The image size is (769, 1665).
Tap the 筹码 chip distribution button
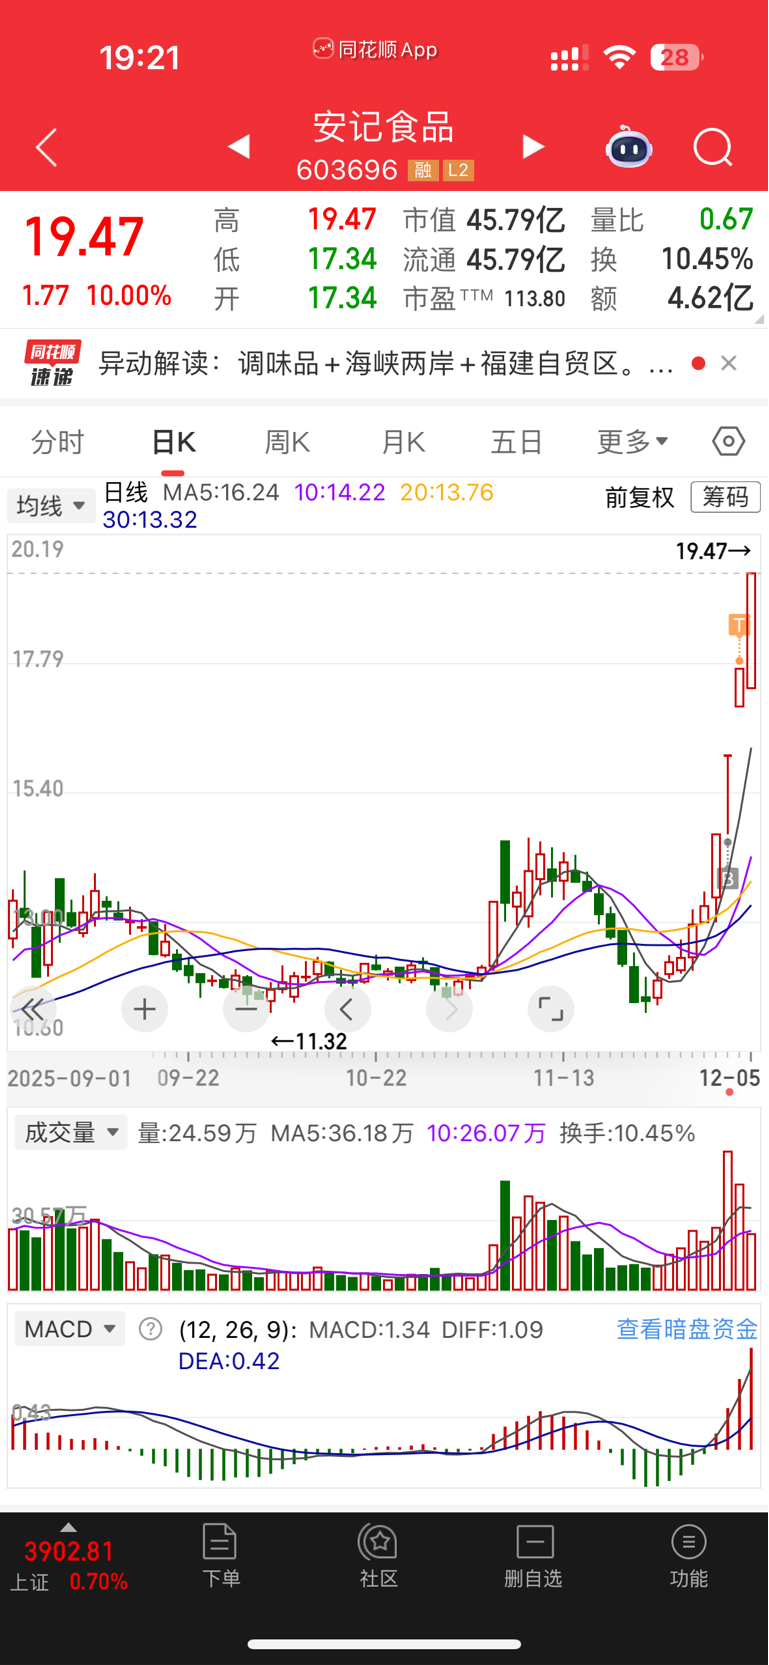[726, 497]
